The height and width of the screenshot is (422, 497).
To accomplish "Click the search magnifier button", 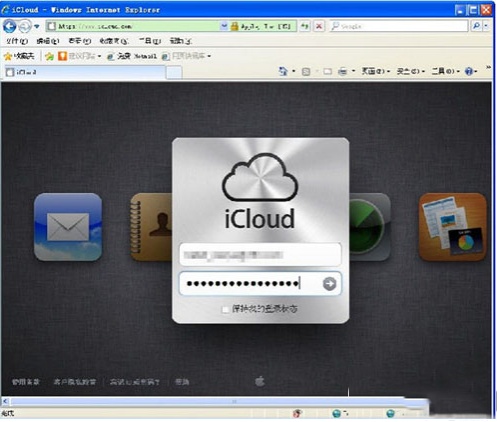I will [477, 26].
